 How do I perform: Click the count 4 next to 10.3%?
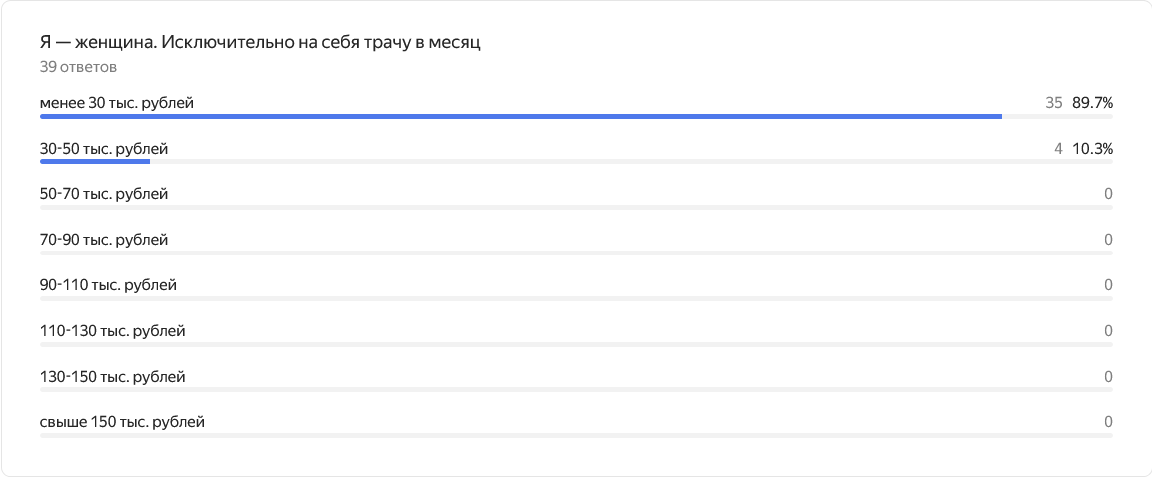(x=1058, y=149)
